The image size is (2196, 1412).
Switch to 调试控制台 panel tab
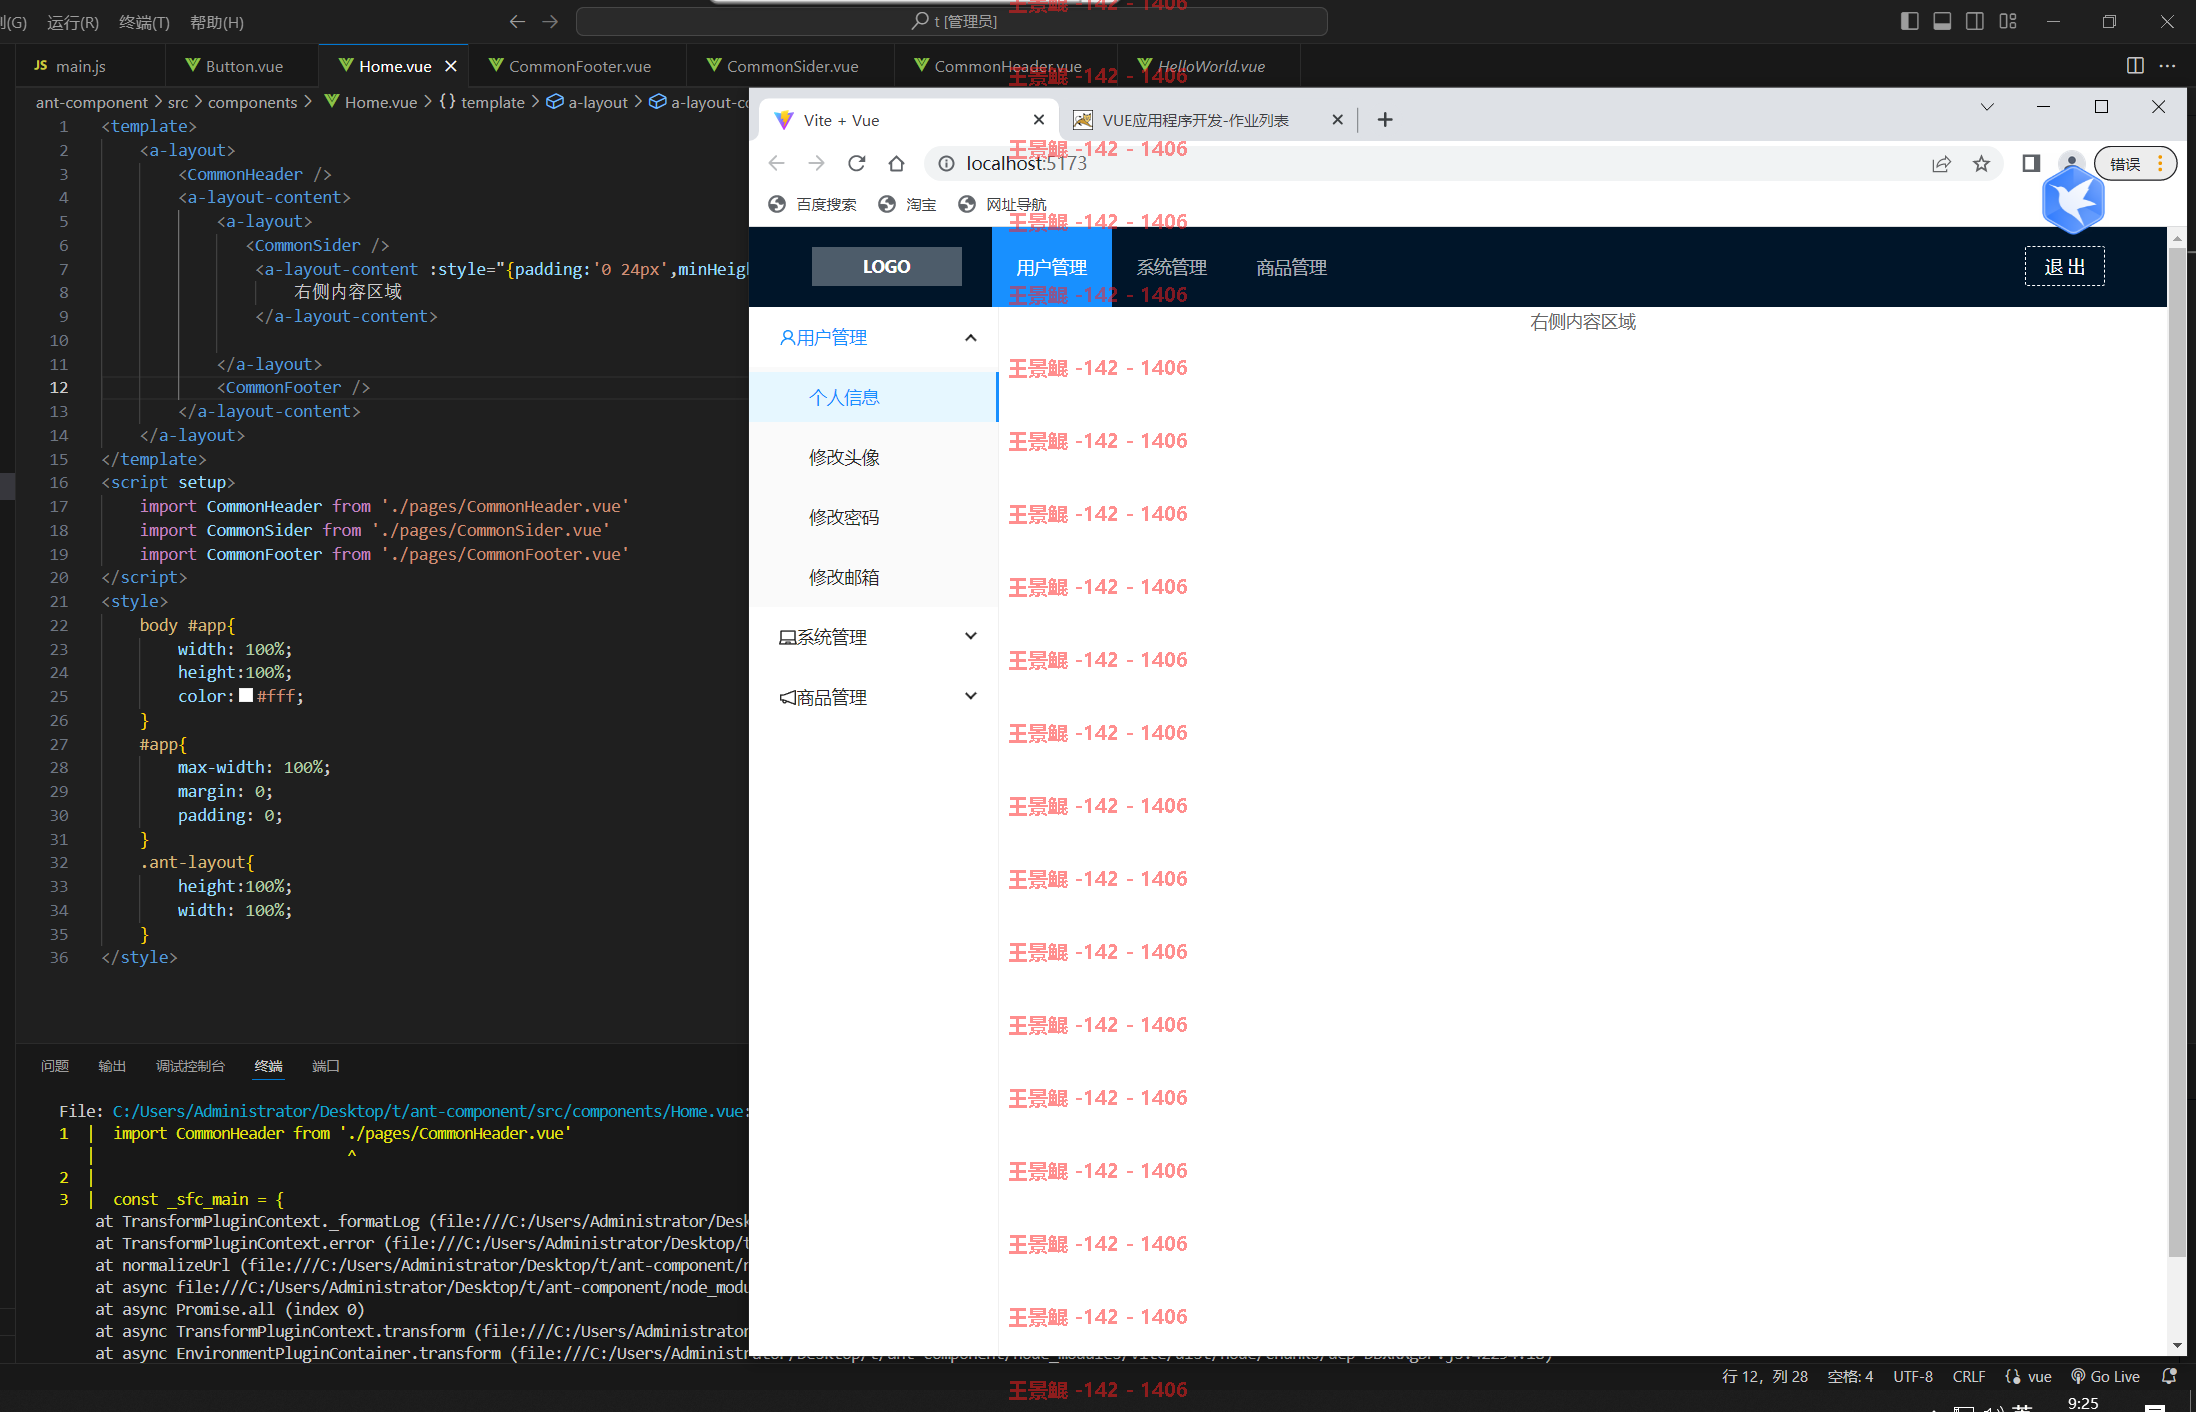coord(190,1066)
